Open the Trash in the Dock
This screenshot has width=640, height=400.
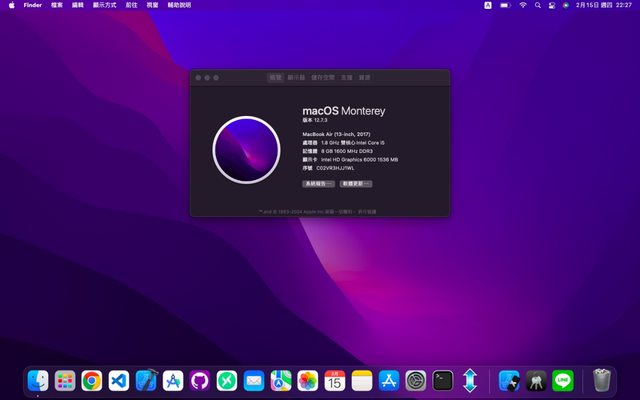pos(602,380)
